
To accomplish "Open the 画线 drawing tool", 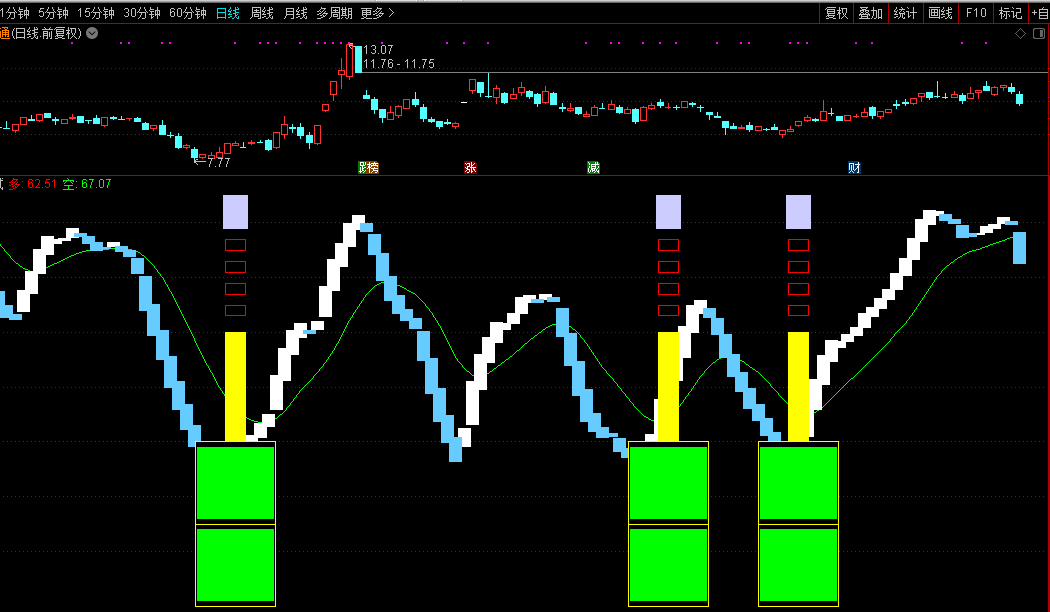I will coord(940,13).
